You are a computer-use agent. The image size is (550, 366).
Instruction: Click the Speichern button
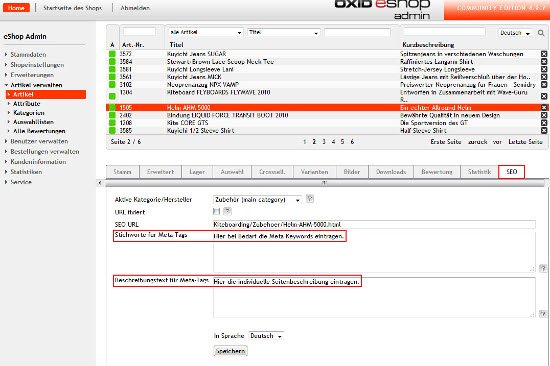tap(230, 351)
